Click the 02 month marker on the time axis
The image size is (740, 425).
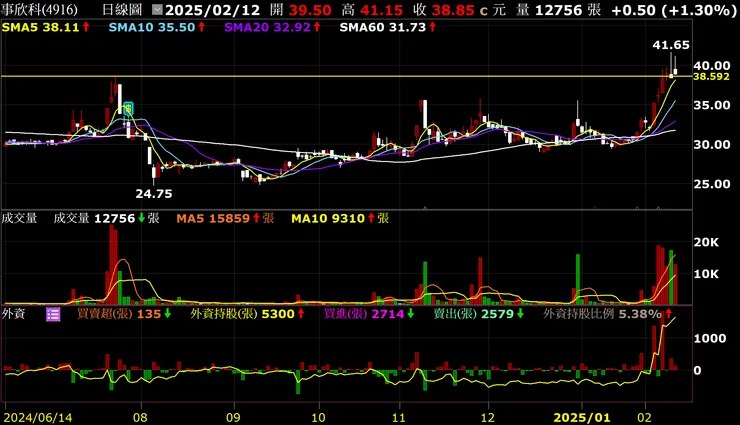pyautogui.click(x=644, y=417)
